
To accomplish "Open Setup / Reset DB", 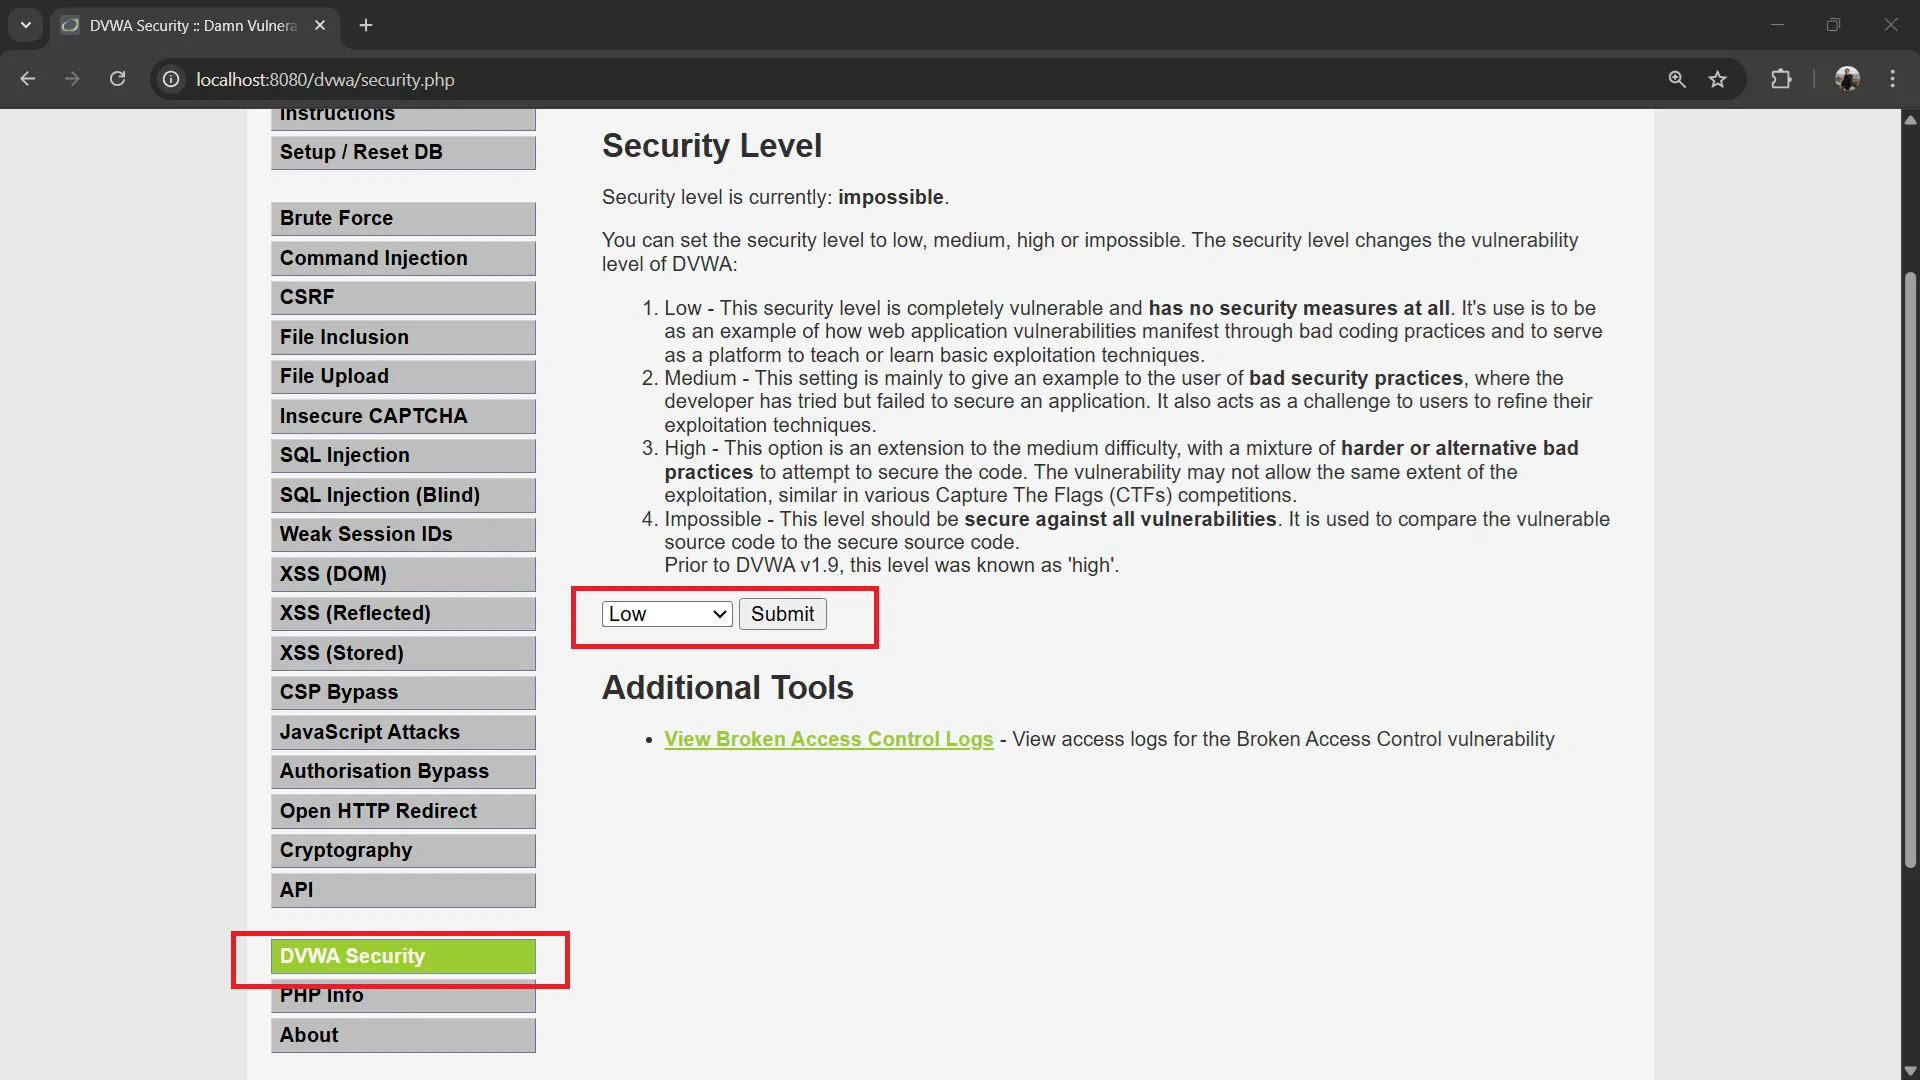I will [x=403, y=152].
